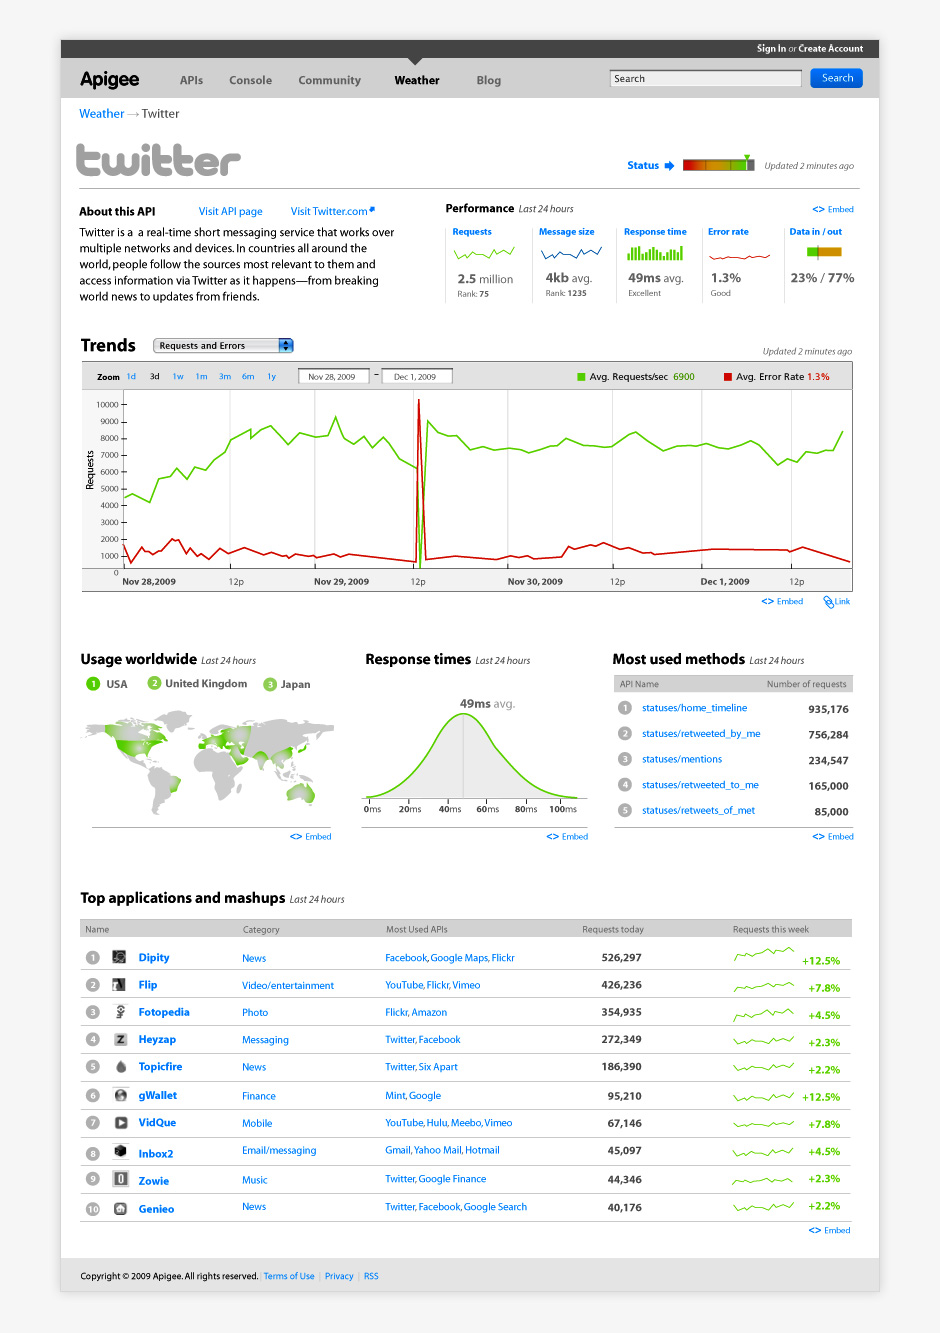Click the blue Status arrow icon
The image size is (940, 1333).
pos(669,166)
